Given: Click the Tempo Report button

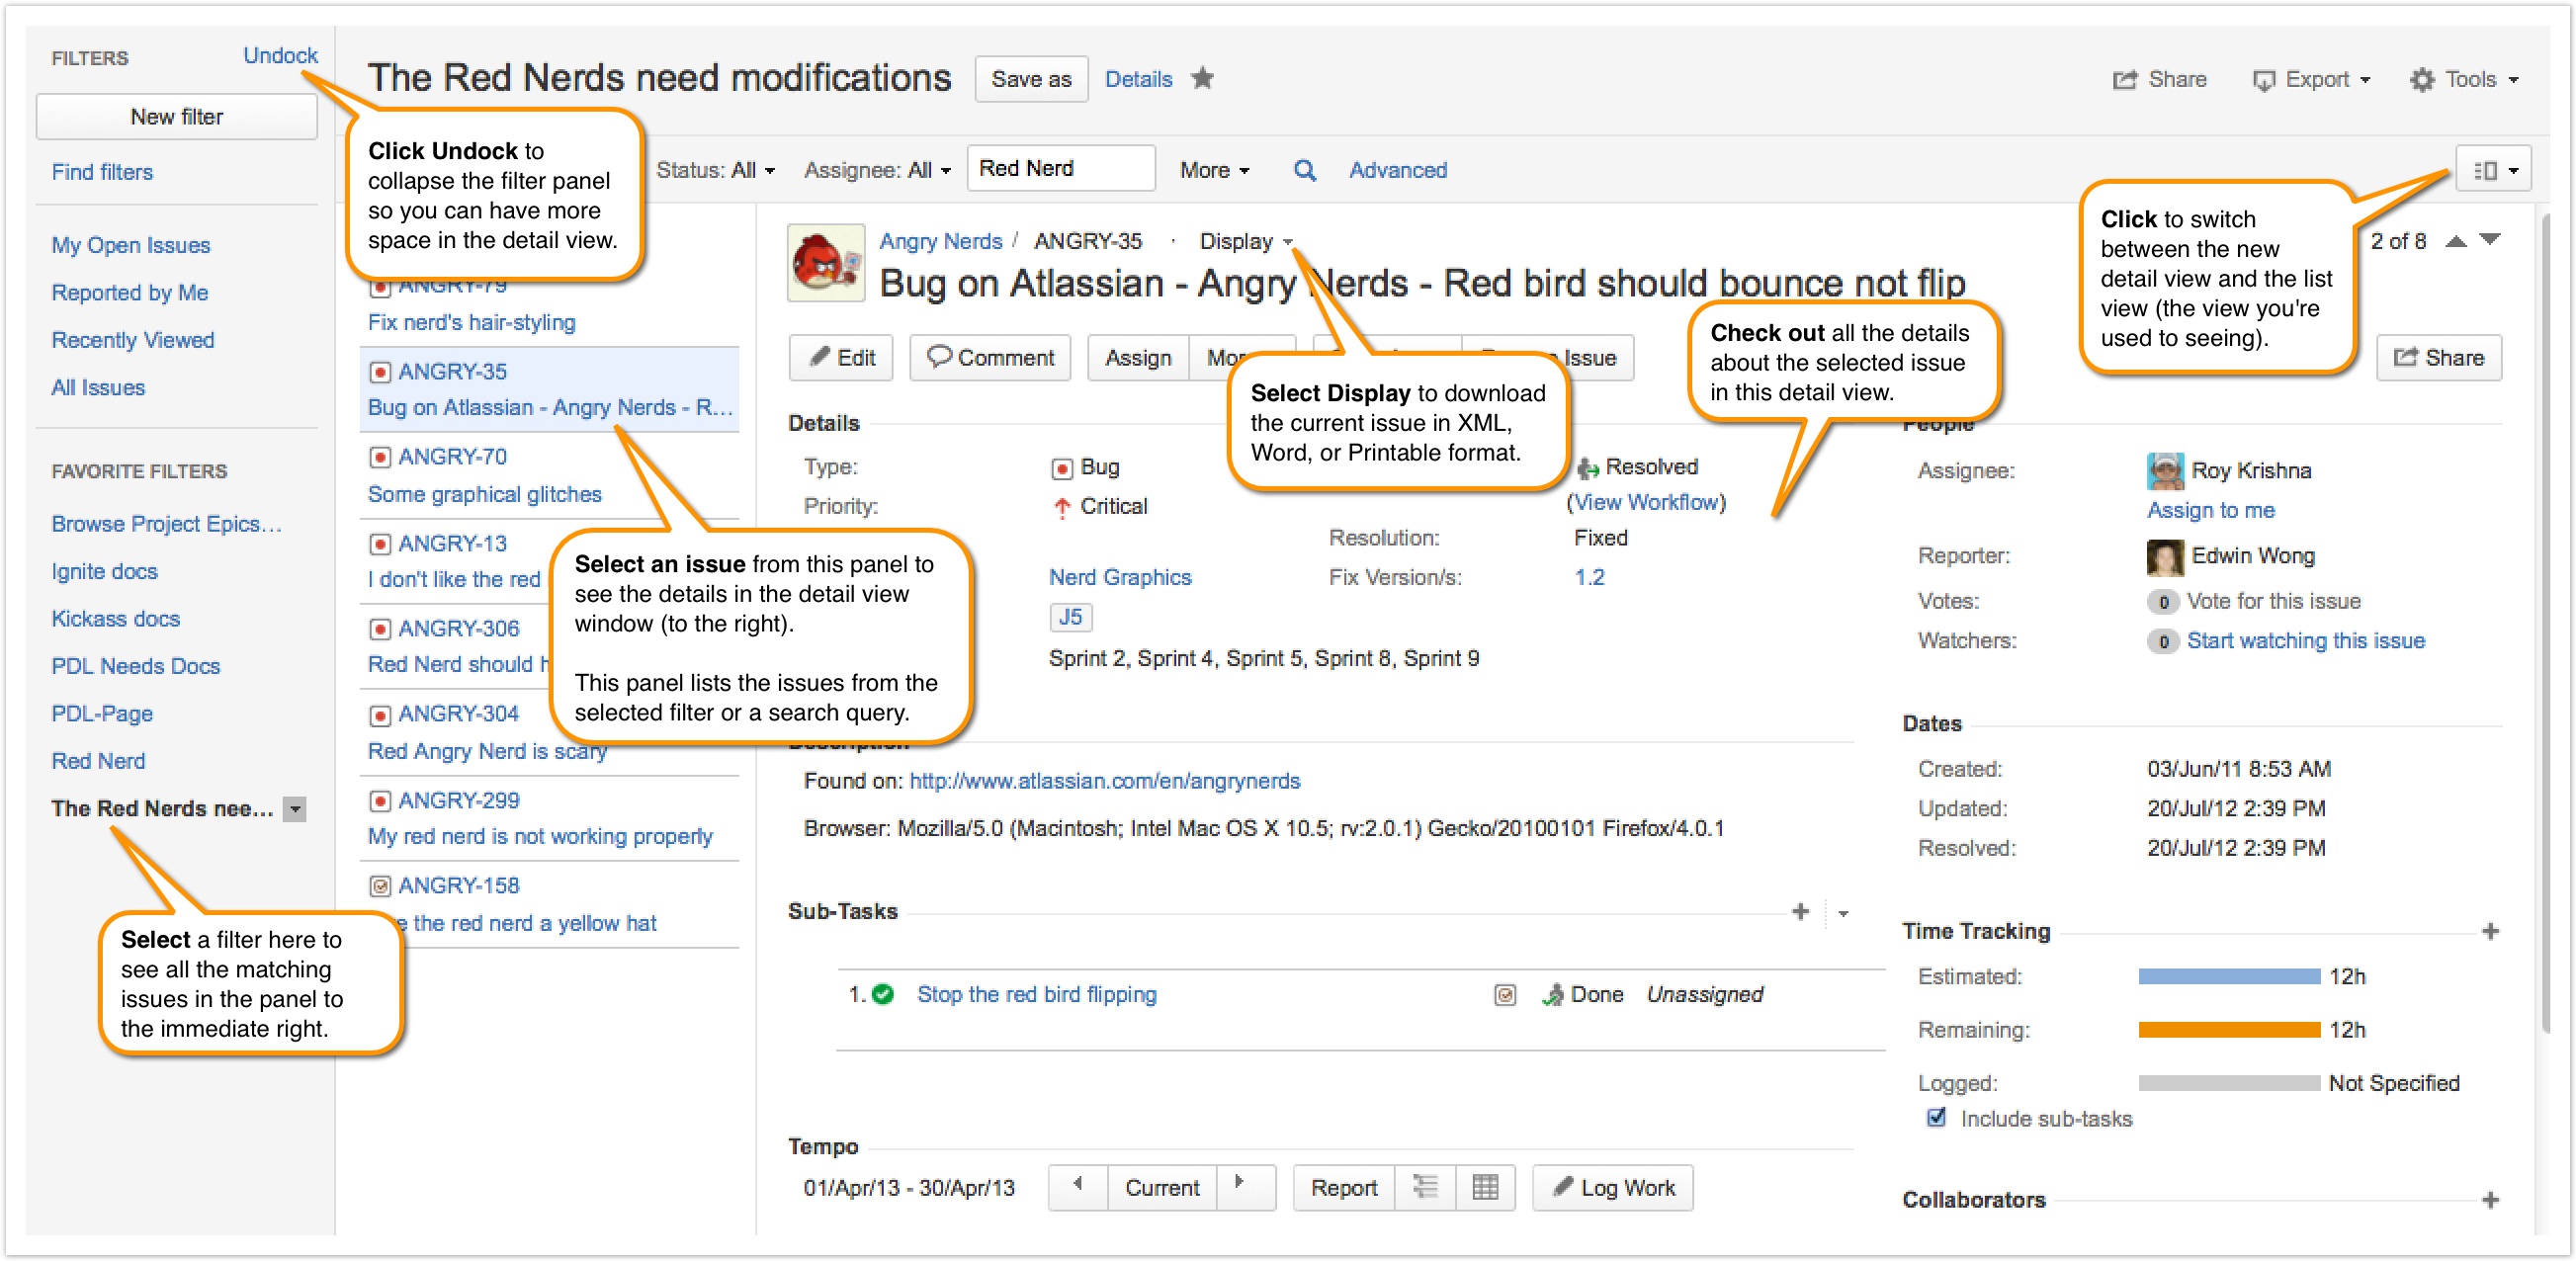Looking at the screenshot, I should coord(1343,1188).
